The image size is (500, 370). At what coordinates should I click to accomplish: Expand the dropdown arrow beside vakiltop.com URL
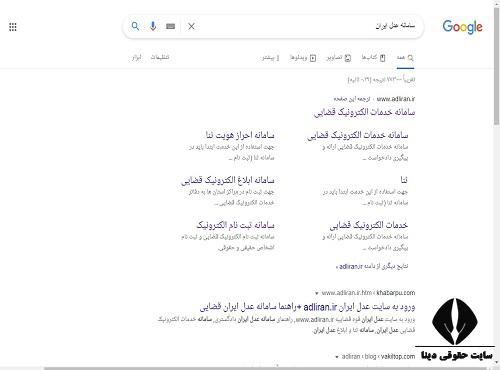[x=337, y=357]
